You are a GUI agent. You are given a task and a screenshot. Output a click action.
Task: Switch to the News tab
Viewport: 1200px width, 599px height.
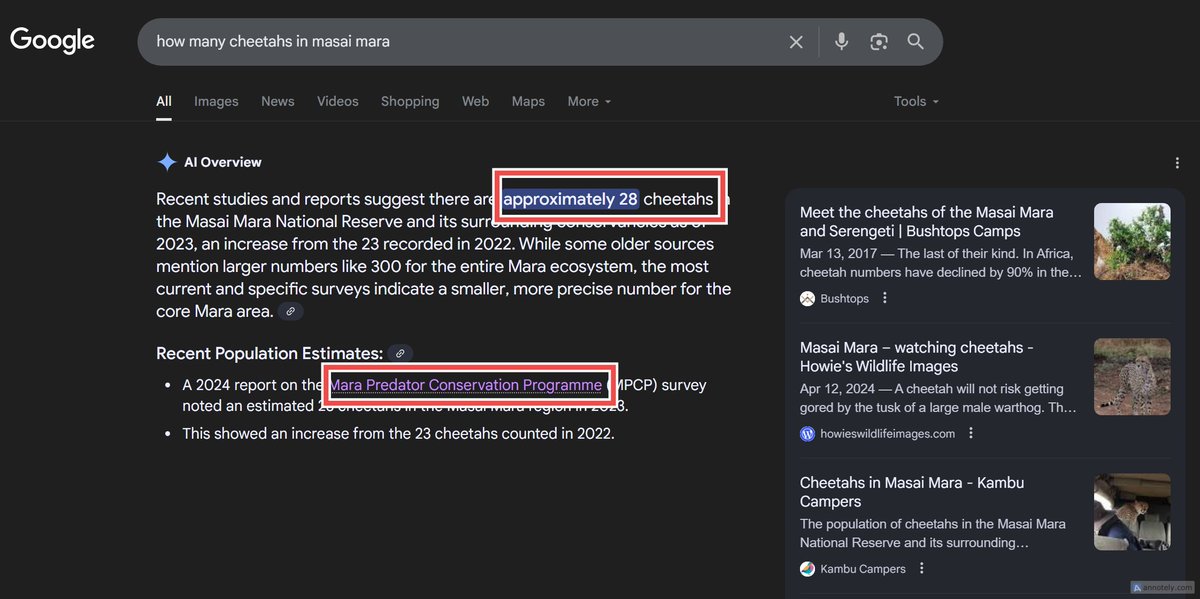coord(278,101)
